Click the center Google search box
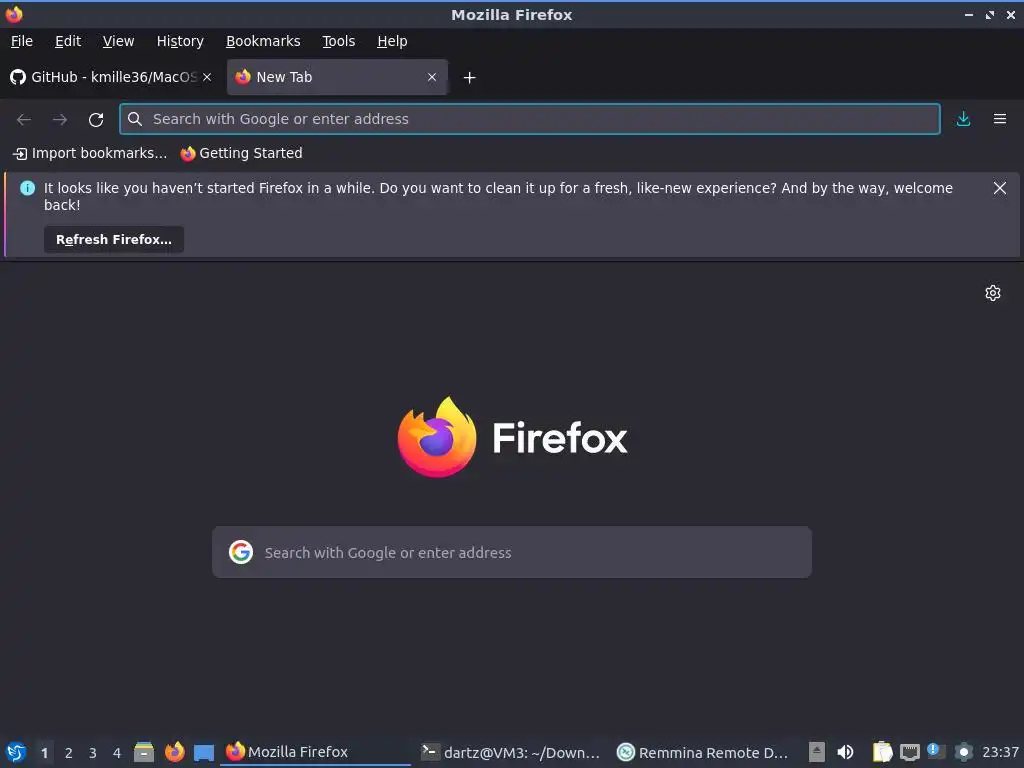 [x=512, y=552]
